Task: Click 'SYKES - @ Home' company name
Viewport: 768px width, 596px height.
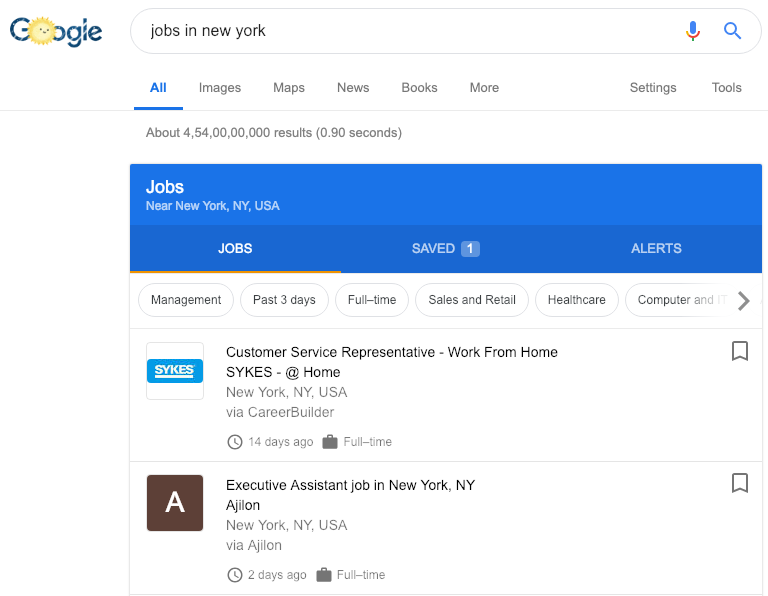Action: [x=283, y=372]
